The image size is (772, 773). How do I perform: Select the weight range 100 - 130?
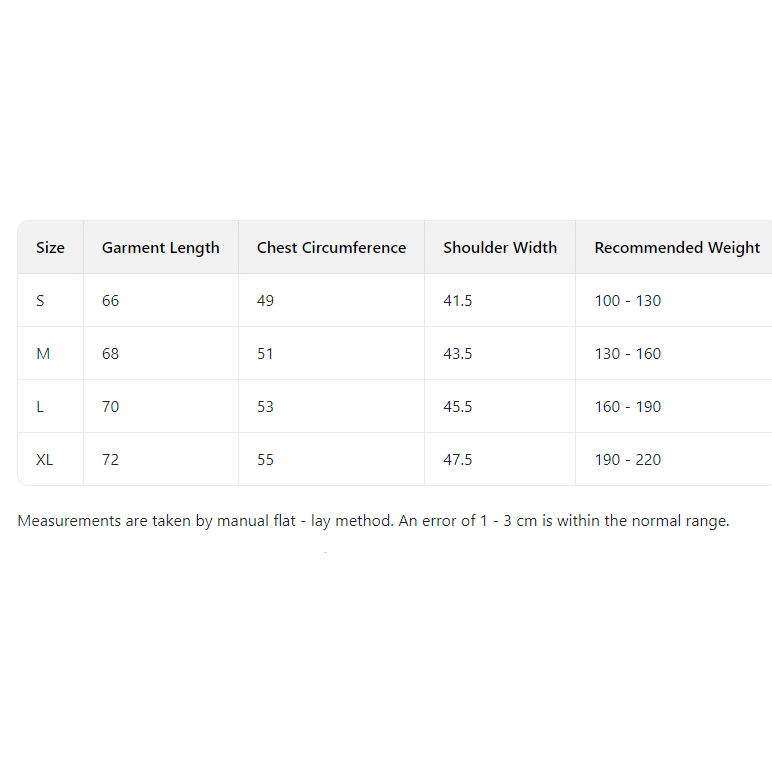tap(628, 301)
